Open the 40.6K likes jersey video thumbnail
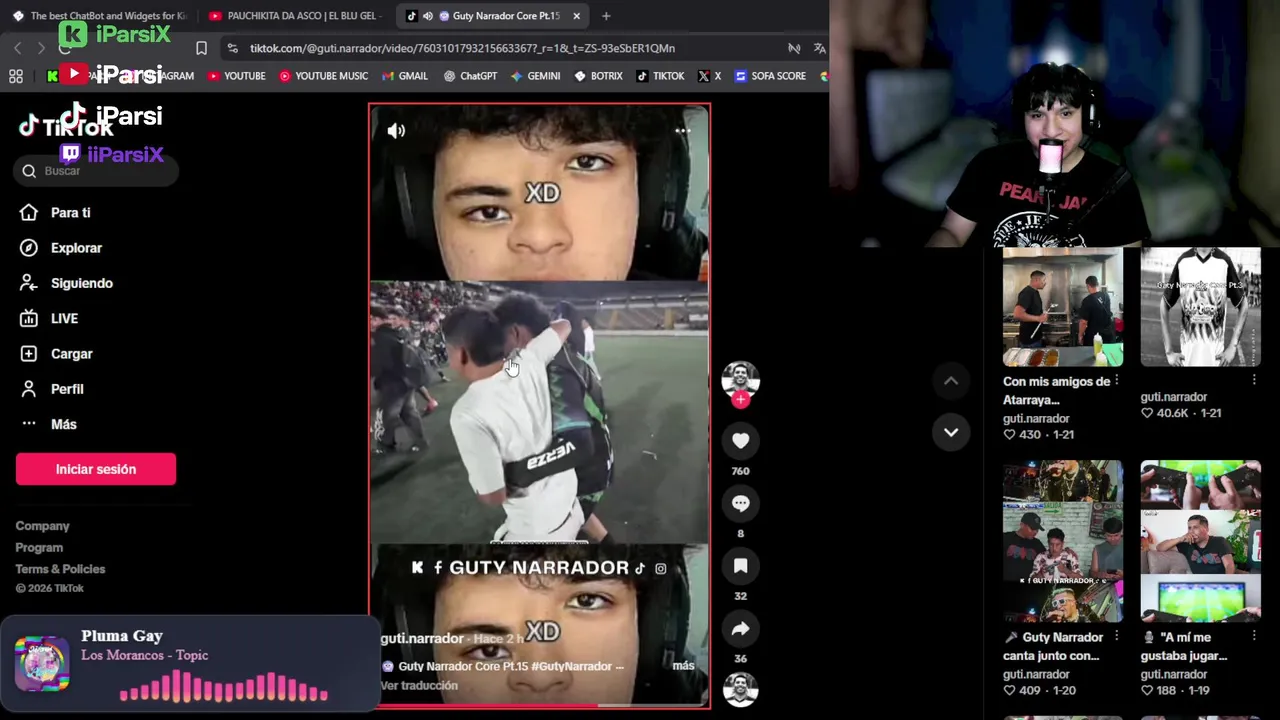This screenshot has width=1280, height=720. (x=1201, y=307)
